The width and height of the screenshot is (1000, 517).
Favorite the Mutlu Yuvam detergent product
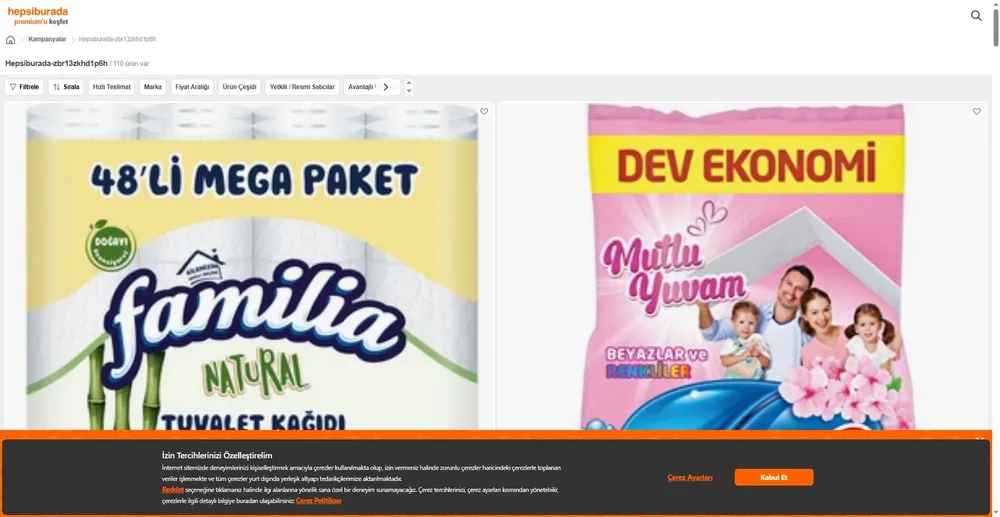pos(976,112)
